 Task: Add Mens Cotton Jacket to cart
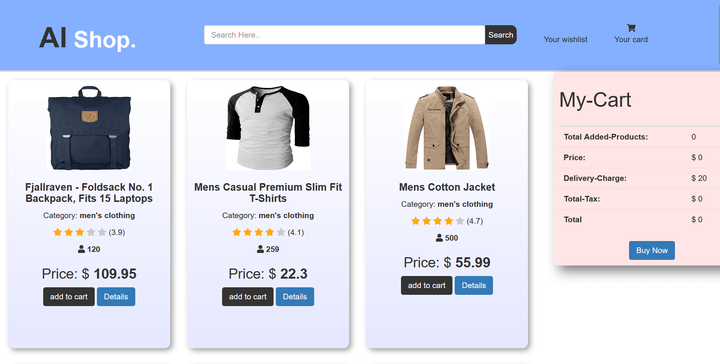coord(427,286)
